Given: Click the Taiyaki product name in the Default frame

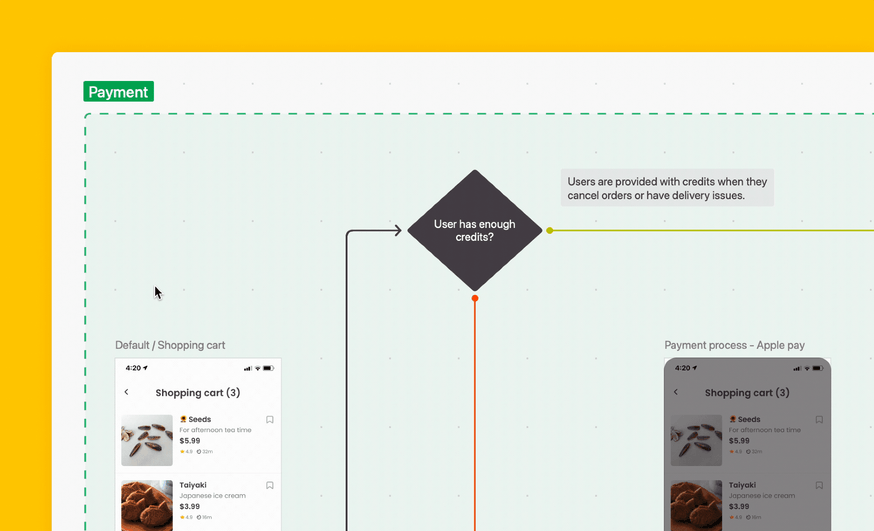Looking at the screenshot, I should coord(193,485).
